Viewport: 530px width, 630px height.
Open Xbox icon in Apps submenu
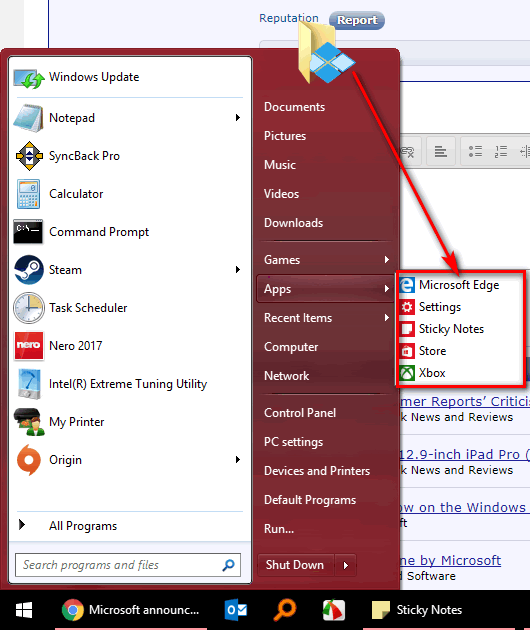click(x=407, y=373)
